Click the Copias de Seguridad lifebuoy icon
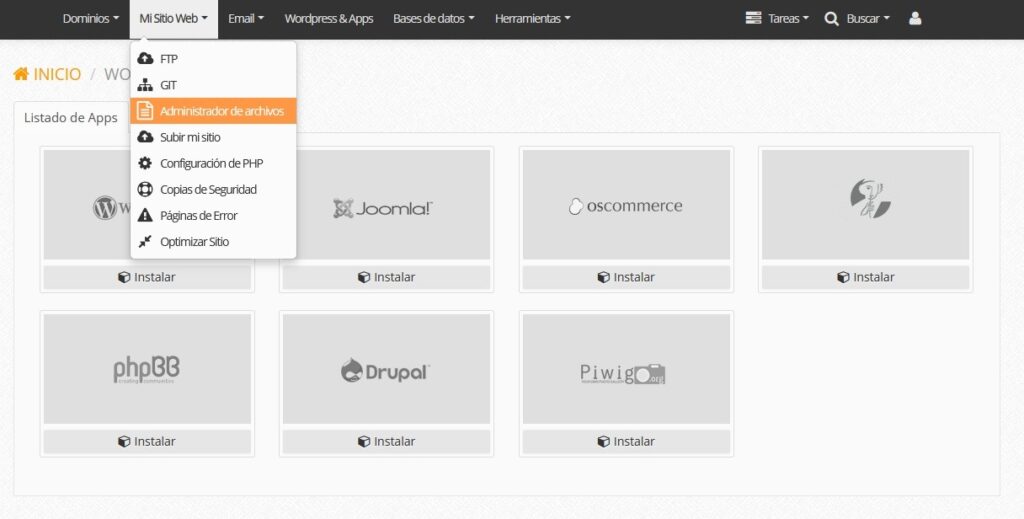The height and width of the screenshot is (519, 1024). (x=145, y=189)
